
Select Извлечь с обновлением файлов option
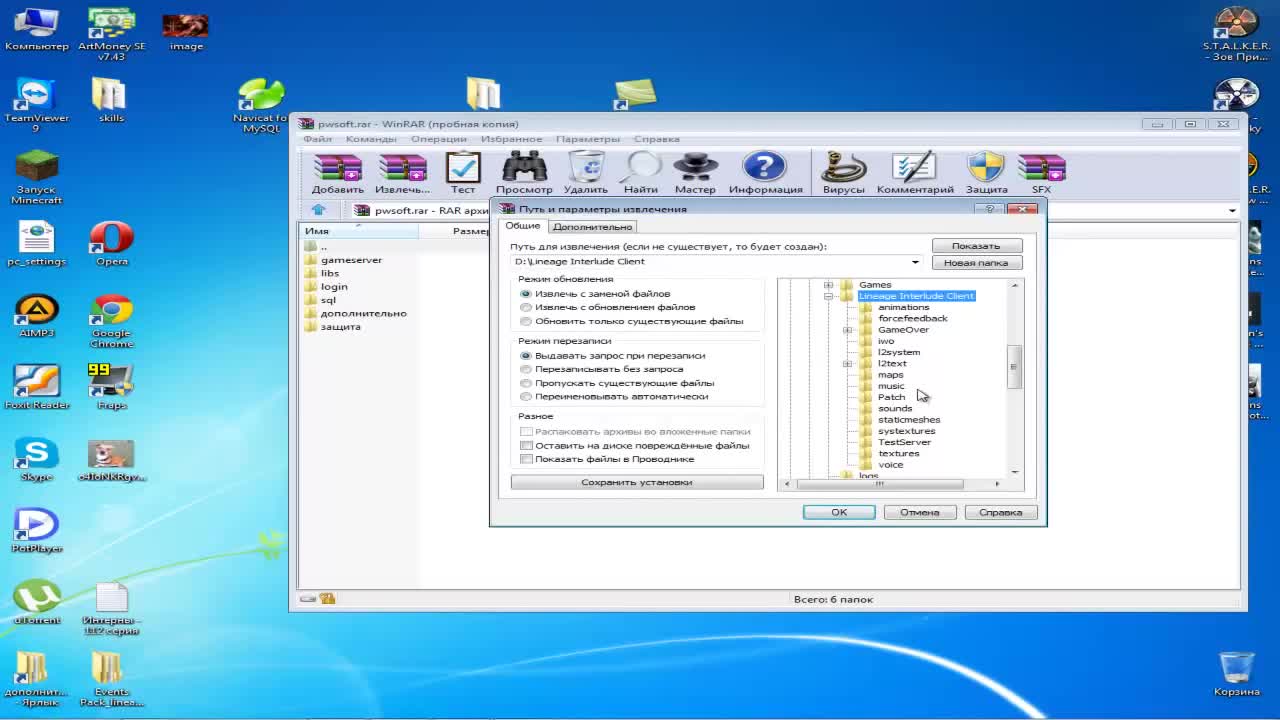[x=607, y=307]
